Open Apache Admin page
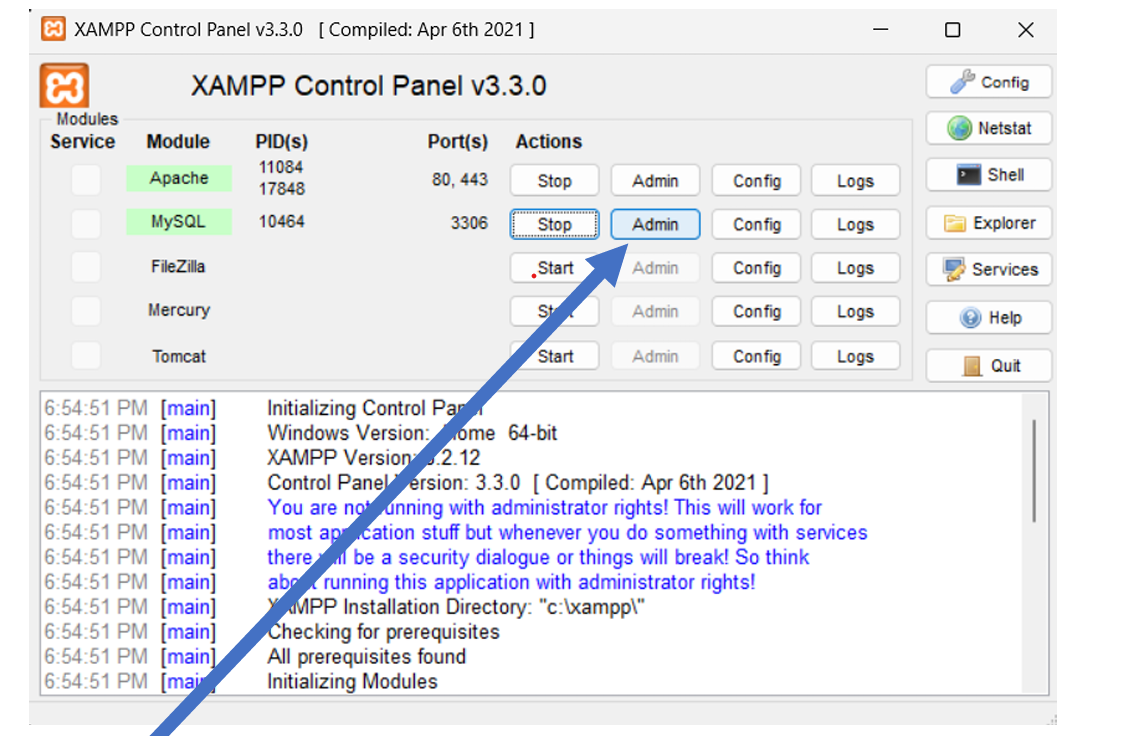 click(655, 181)
